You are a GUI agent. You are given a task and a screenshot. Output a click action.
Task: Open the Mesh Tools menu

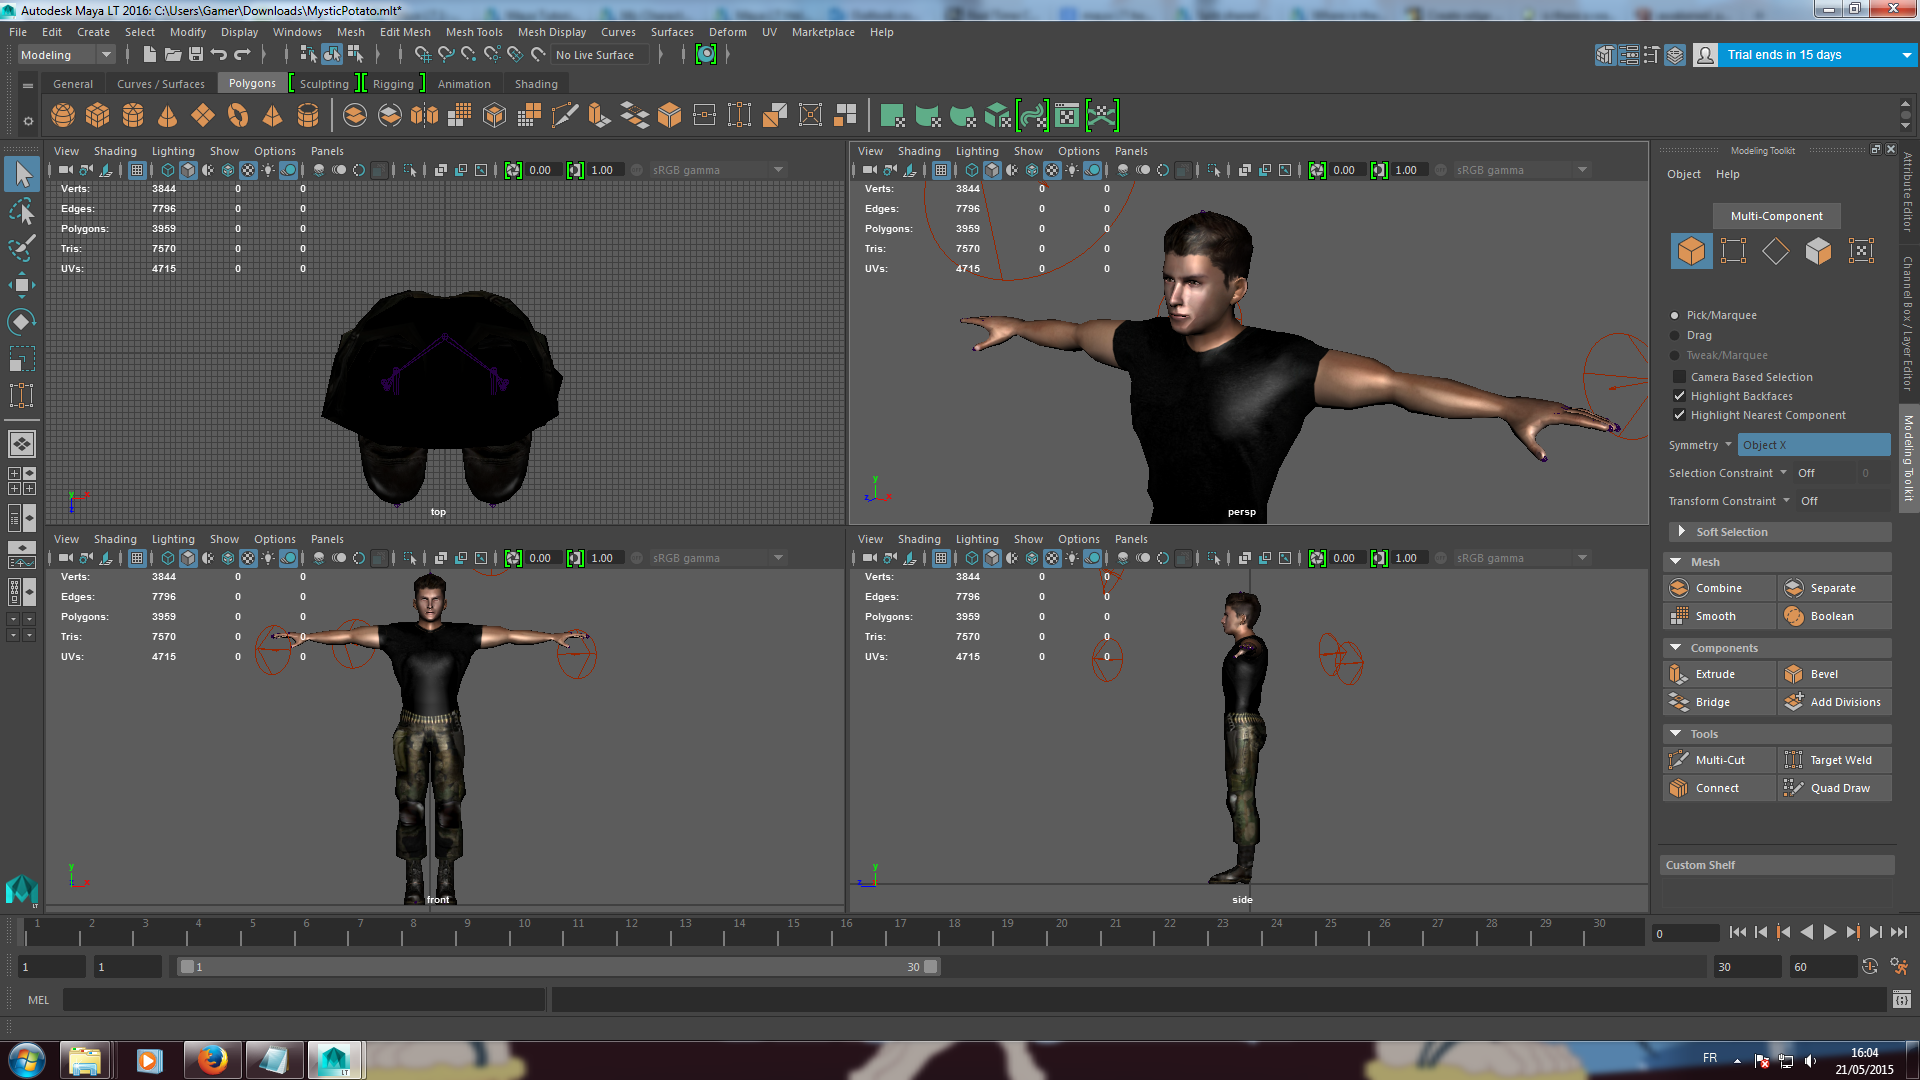point(474,32)
